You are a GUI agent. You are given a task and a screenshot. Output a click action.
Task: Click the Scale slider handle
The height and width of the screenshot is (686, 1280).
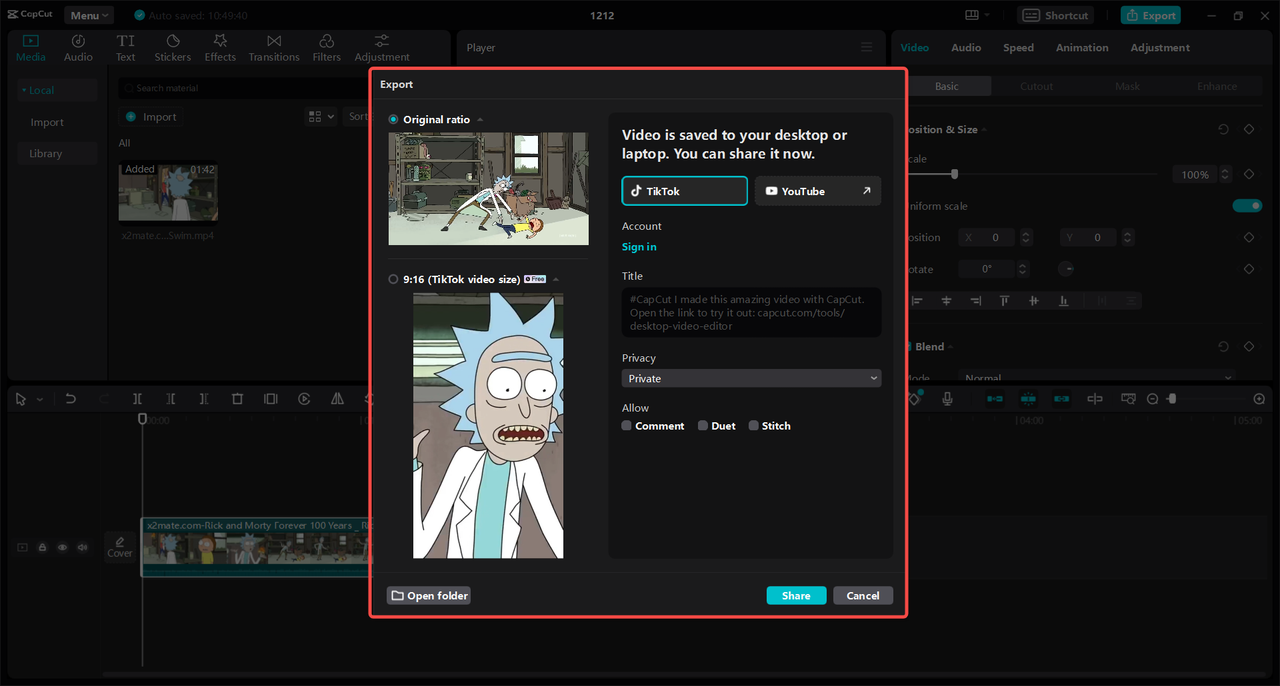tap(954, 174)
